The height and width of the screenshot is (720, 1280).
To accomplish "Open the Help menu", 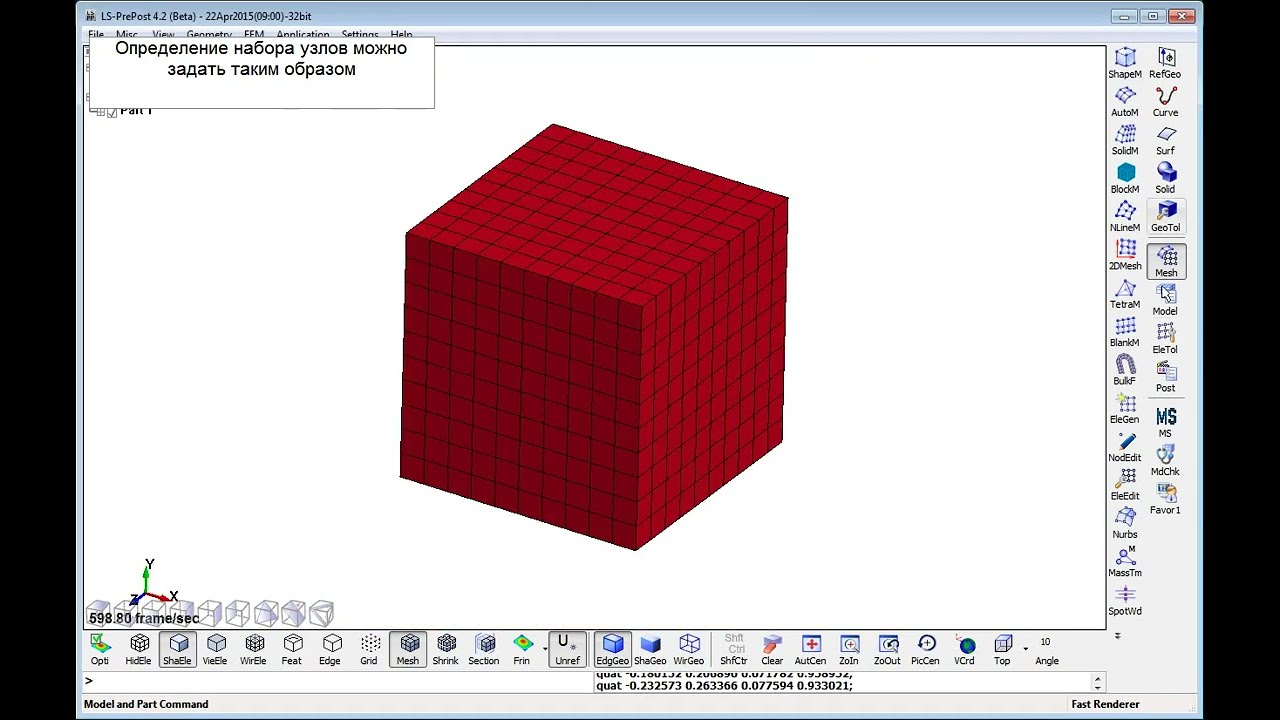I will (401, 35).
